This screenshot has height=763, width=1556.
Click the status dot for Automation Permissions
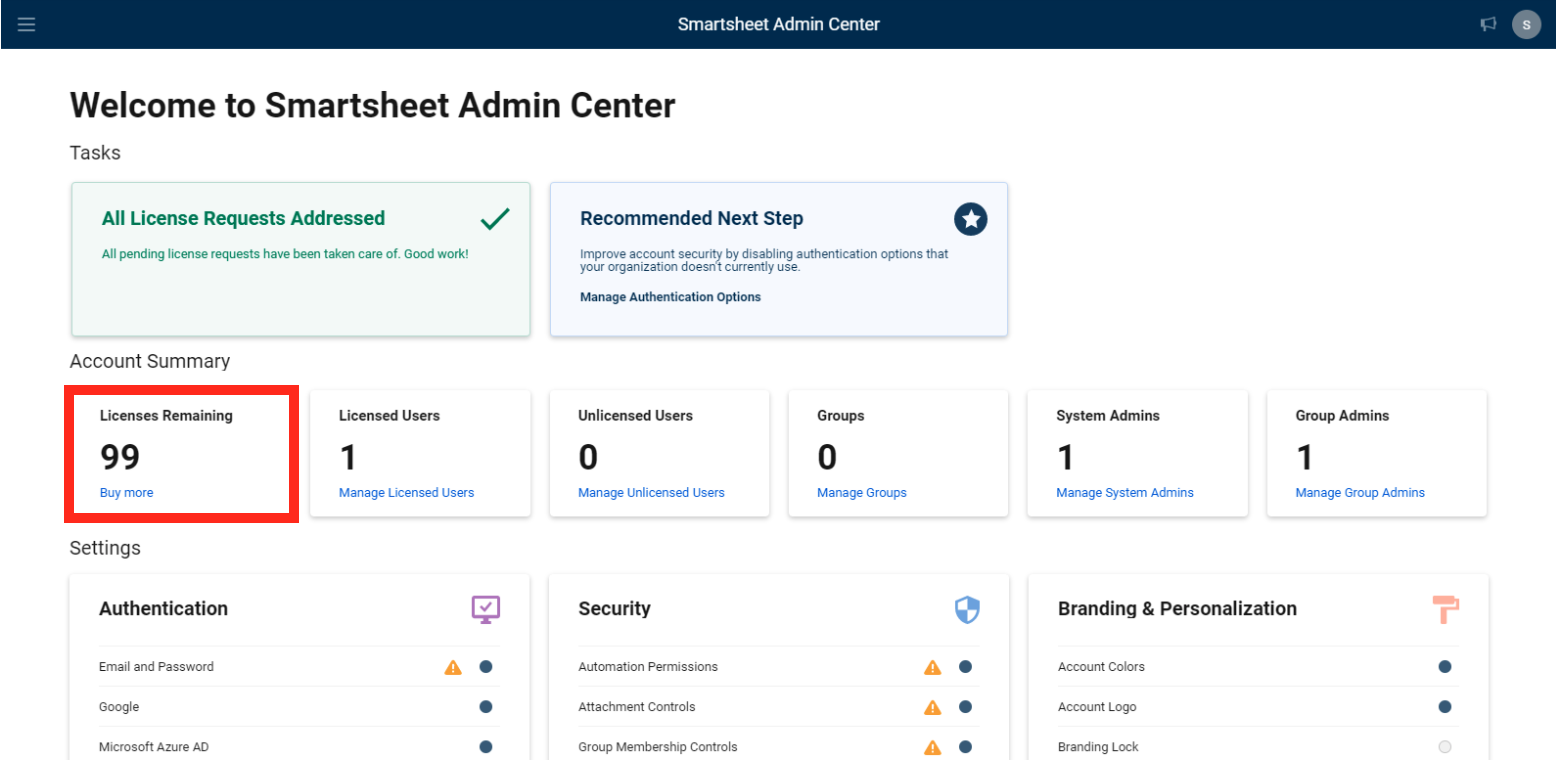tap(965, 667)
